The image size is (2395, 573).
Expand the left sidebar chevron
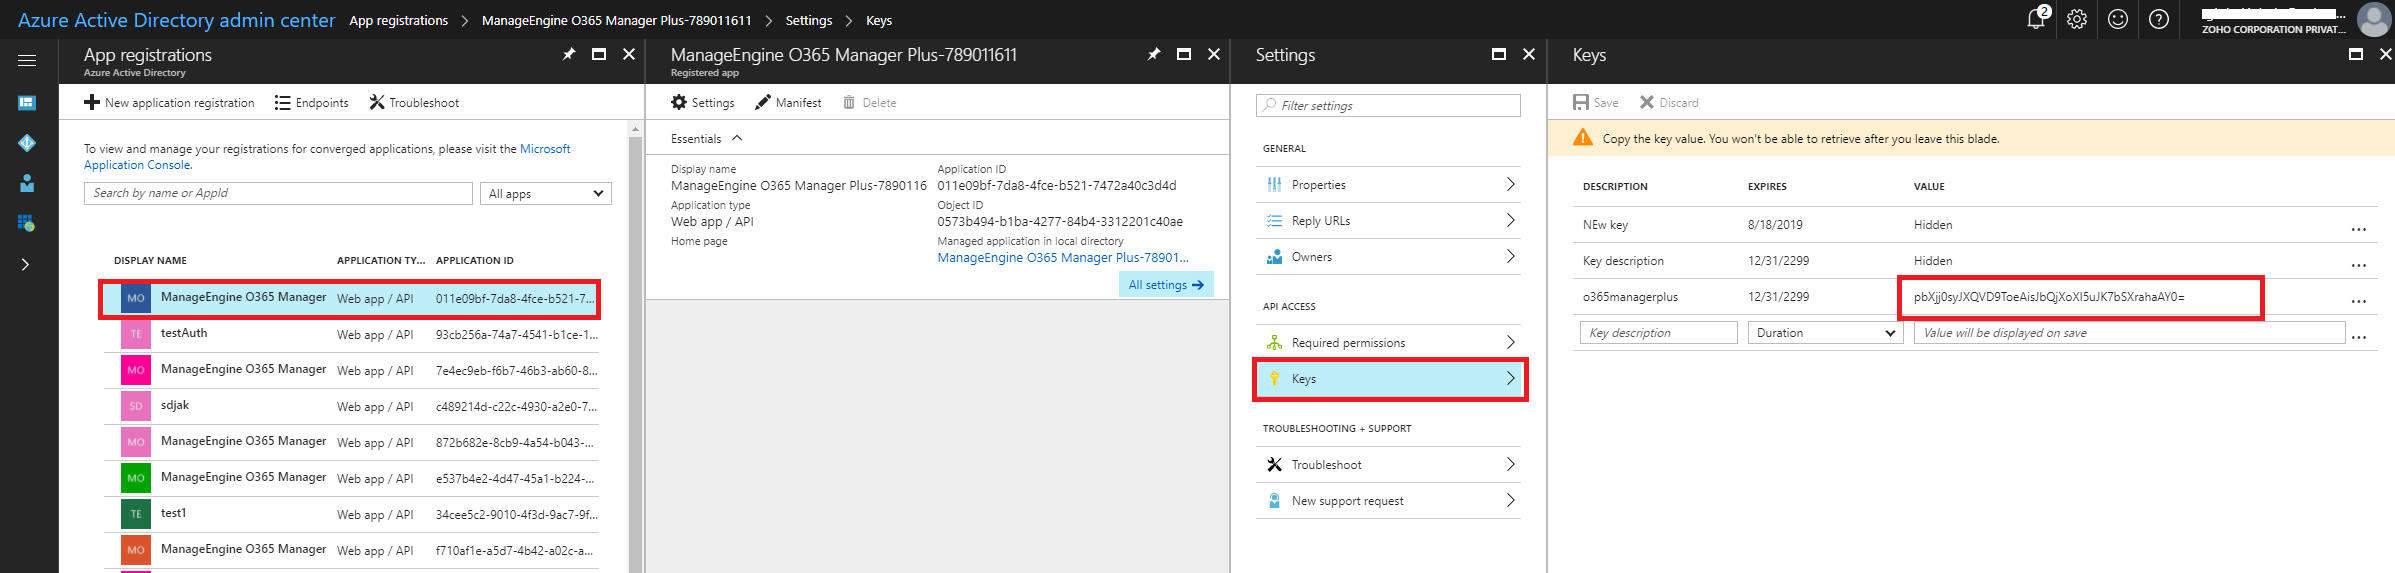pyautogui.click(x=25, y=264)
